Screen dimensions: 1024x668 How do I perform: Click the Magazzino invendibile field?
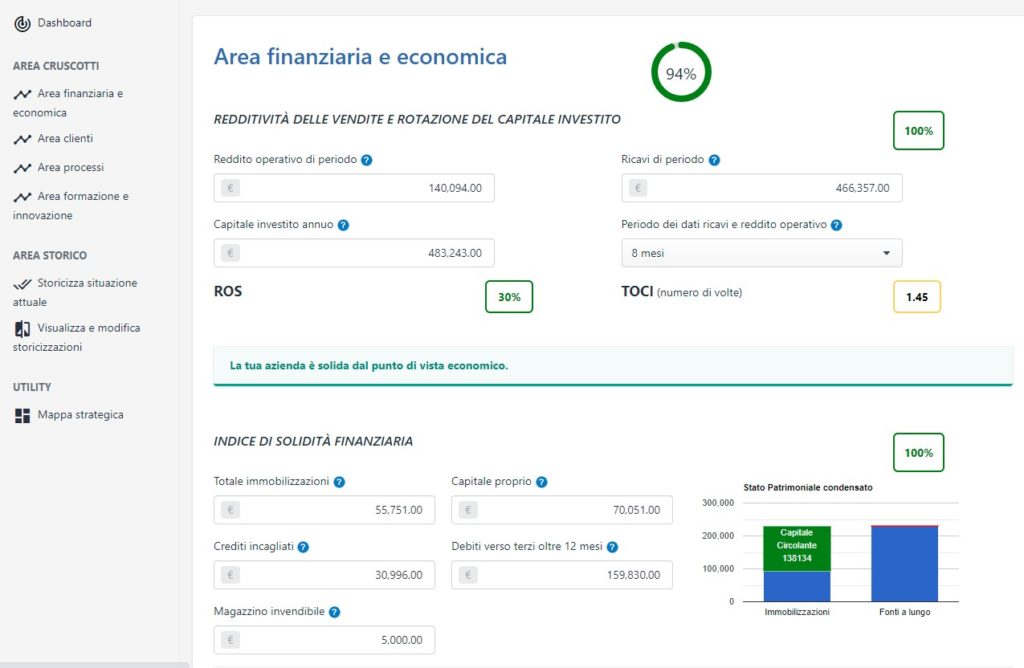(x=324, y=641)
